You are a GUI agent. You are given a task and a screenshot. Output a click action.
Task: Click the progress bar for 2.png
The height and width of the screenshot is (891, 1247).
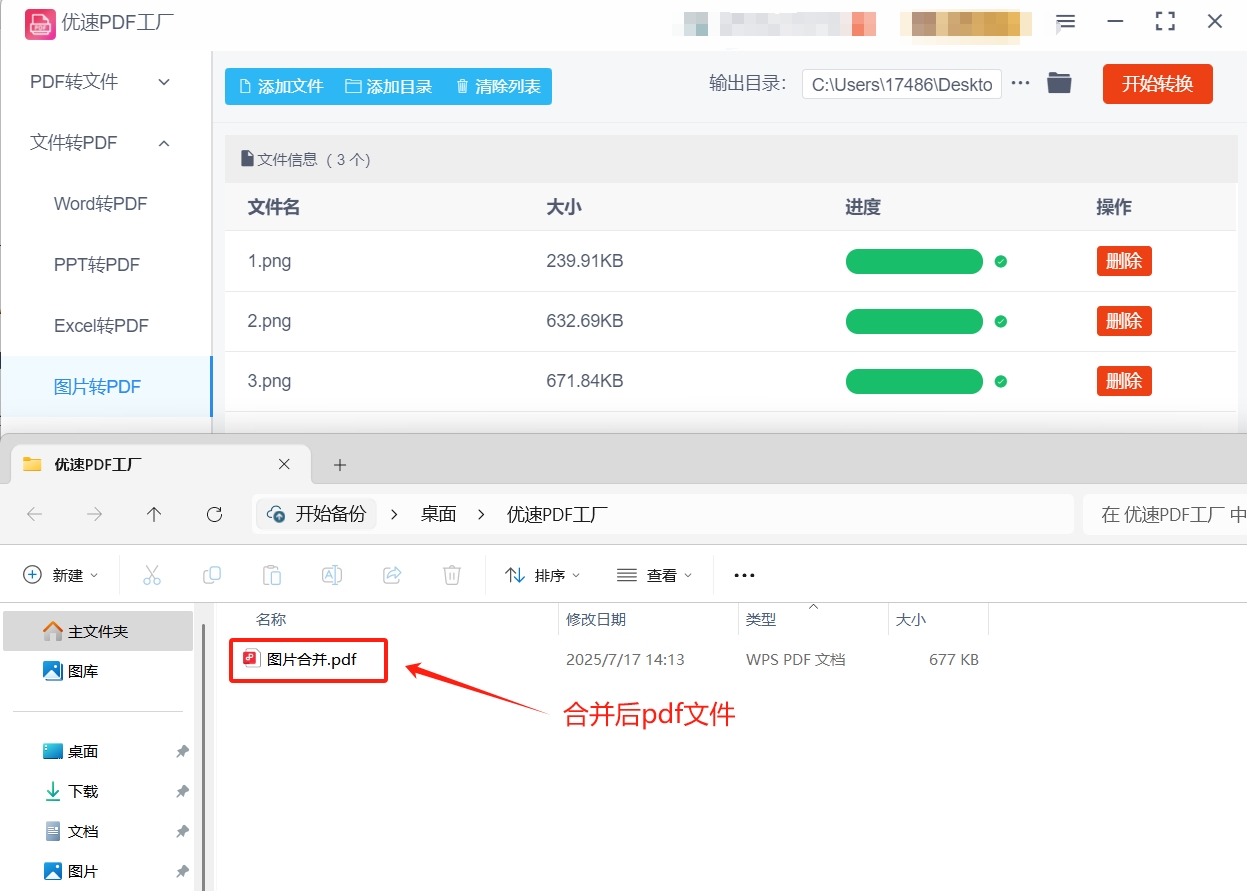tap(913, 321)
